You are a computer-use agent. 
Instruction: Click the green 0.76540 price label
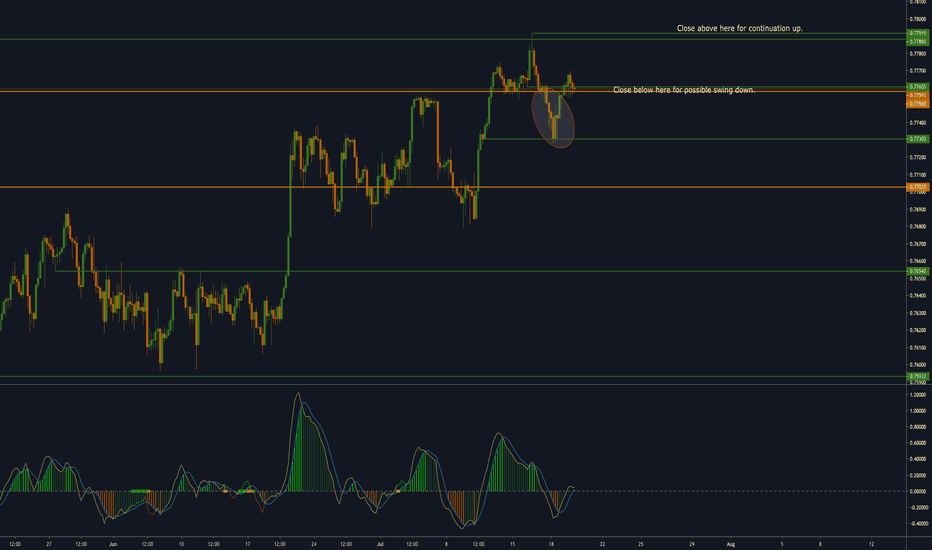pos(918,271)
